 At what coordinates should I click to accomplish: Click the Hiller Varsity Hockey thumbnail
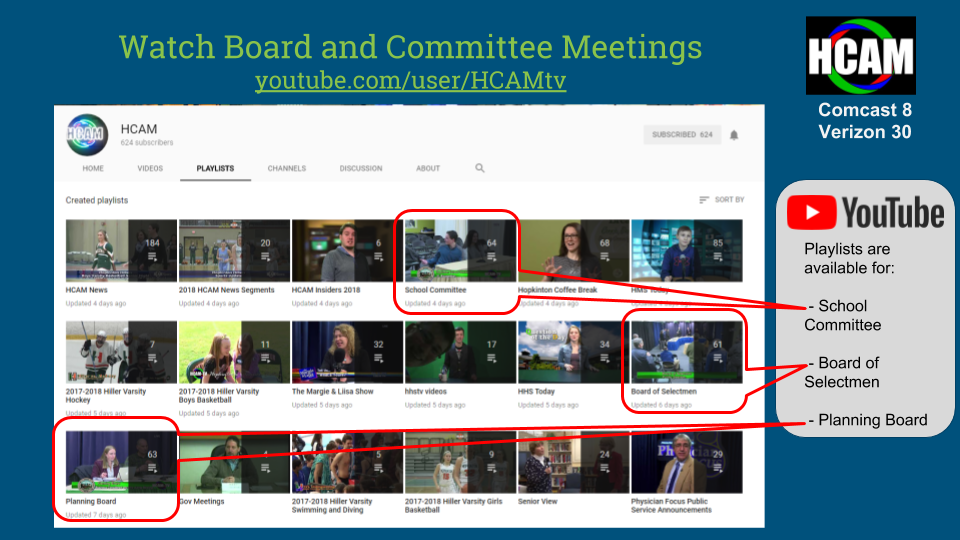tap(121, 352)
